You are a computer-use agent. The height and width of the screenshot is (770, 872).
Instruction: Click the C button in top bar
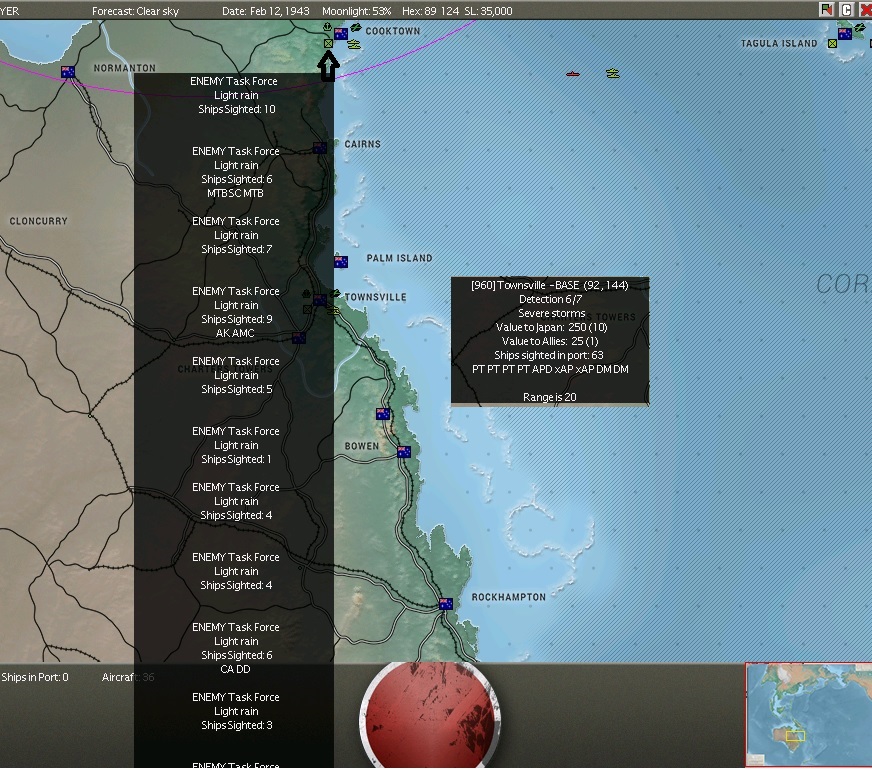[x=846, y=10]
